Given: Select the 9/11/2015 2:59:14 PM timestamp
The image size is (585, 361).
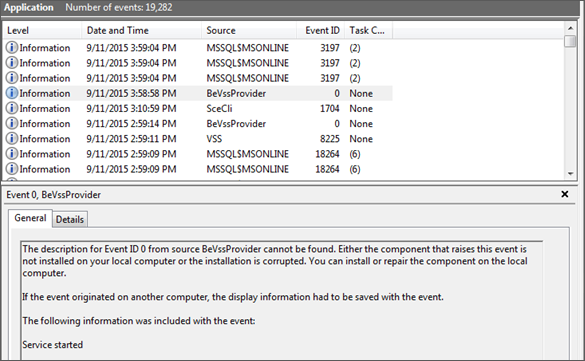Looking at the screenshot, I should click(131, 123).
